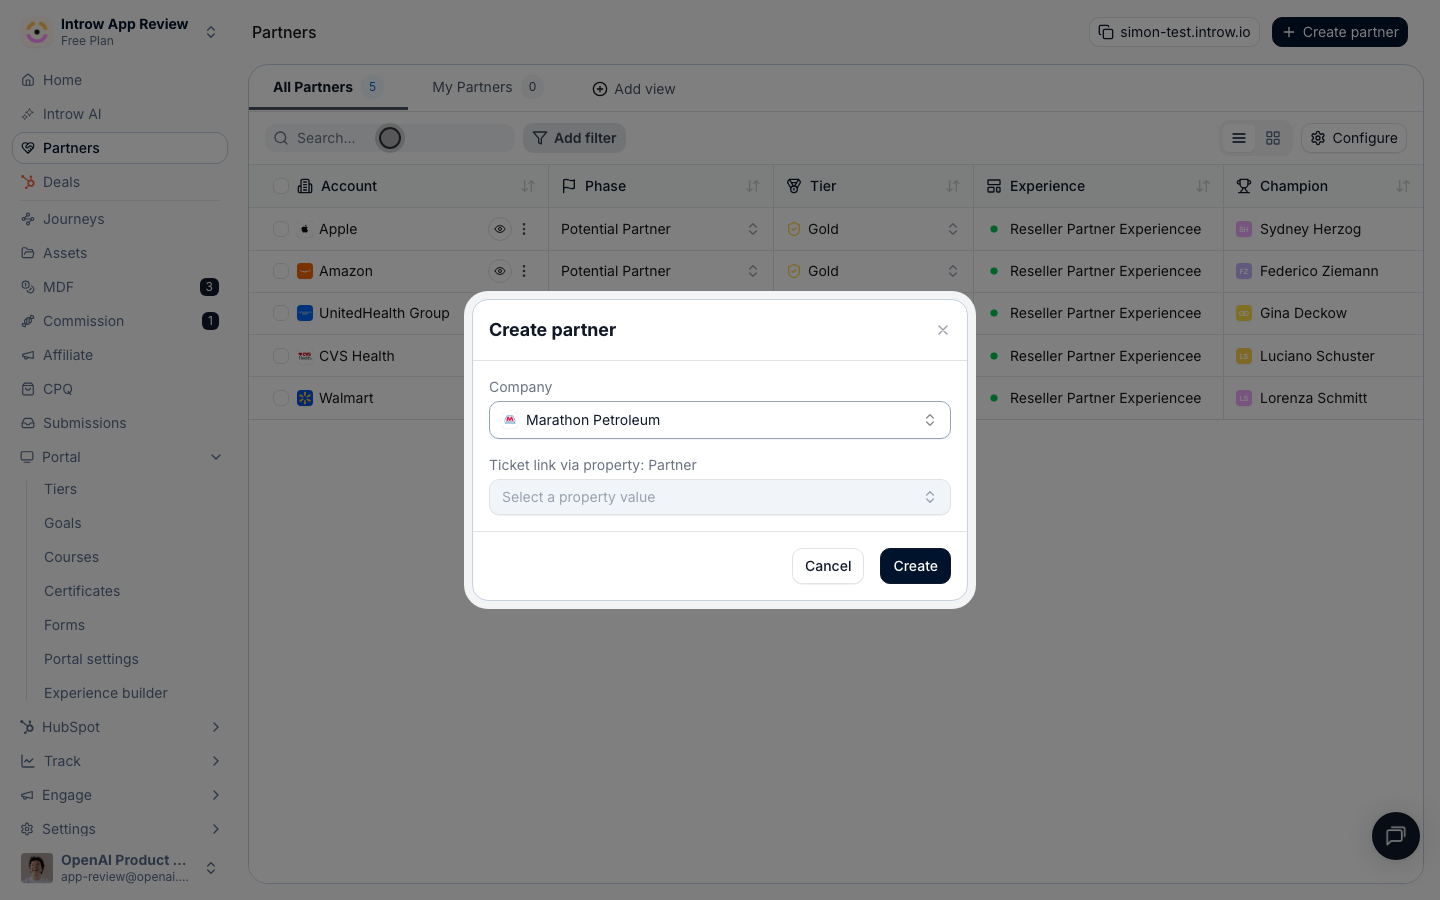1440x900 pixels.
Task: Expand the HubSpot section chevron
Action: pyautogui.click(x=216, y=727)
